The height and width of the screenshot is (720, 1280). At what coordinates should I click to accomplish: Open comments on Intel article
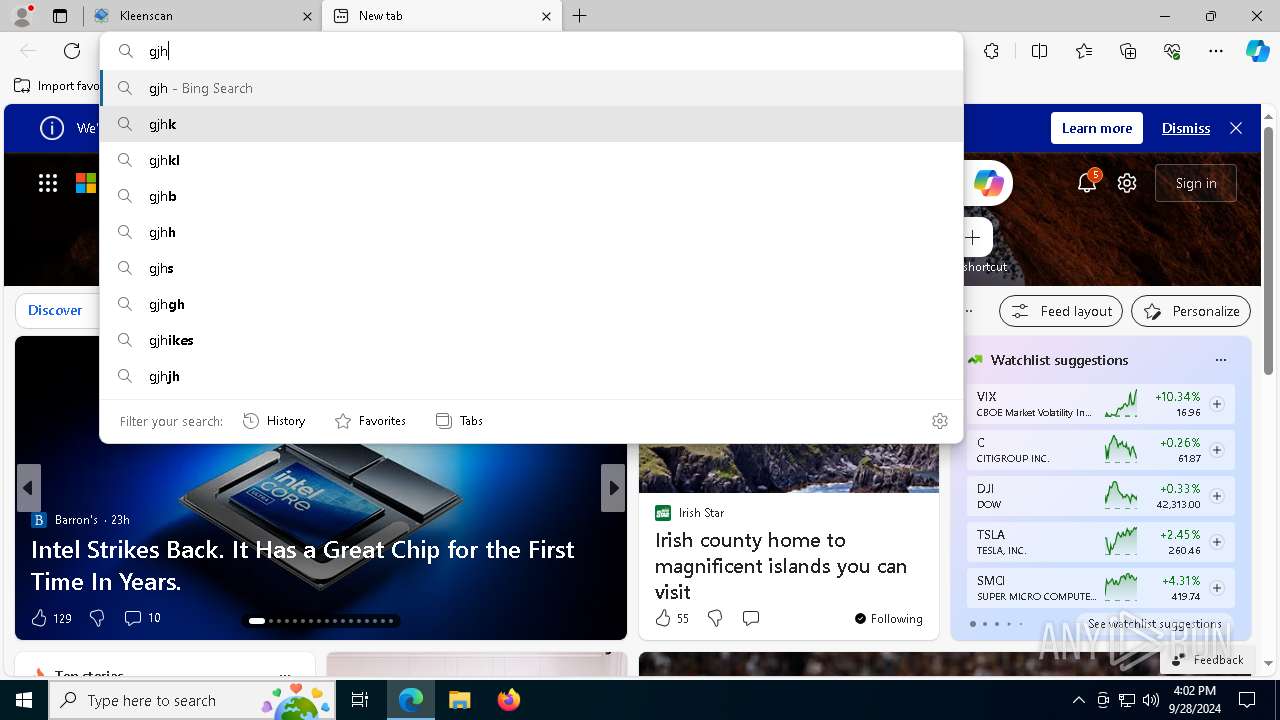click(142, 618)
